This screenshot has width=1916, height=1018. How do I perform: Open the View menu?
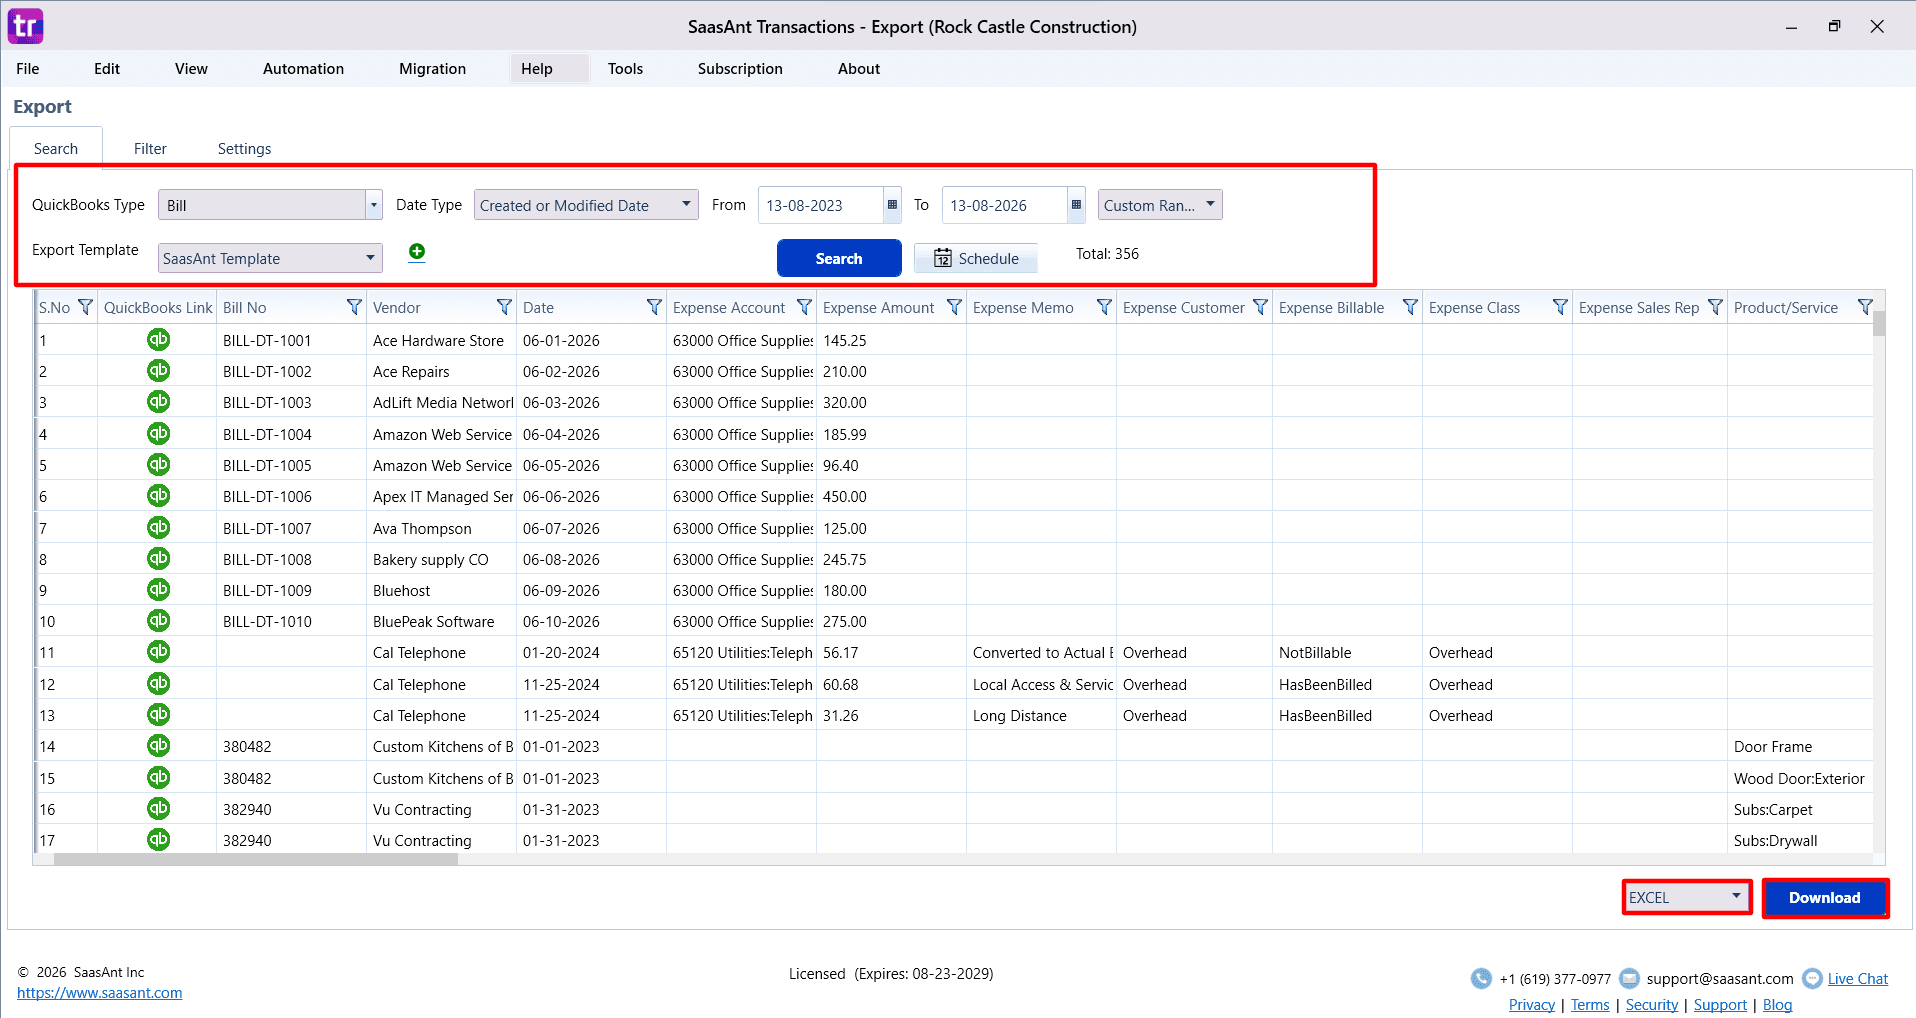(x=191, y=68)
